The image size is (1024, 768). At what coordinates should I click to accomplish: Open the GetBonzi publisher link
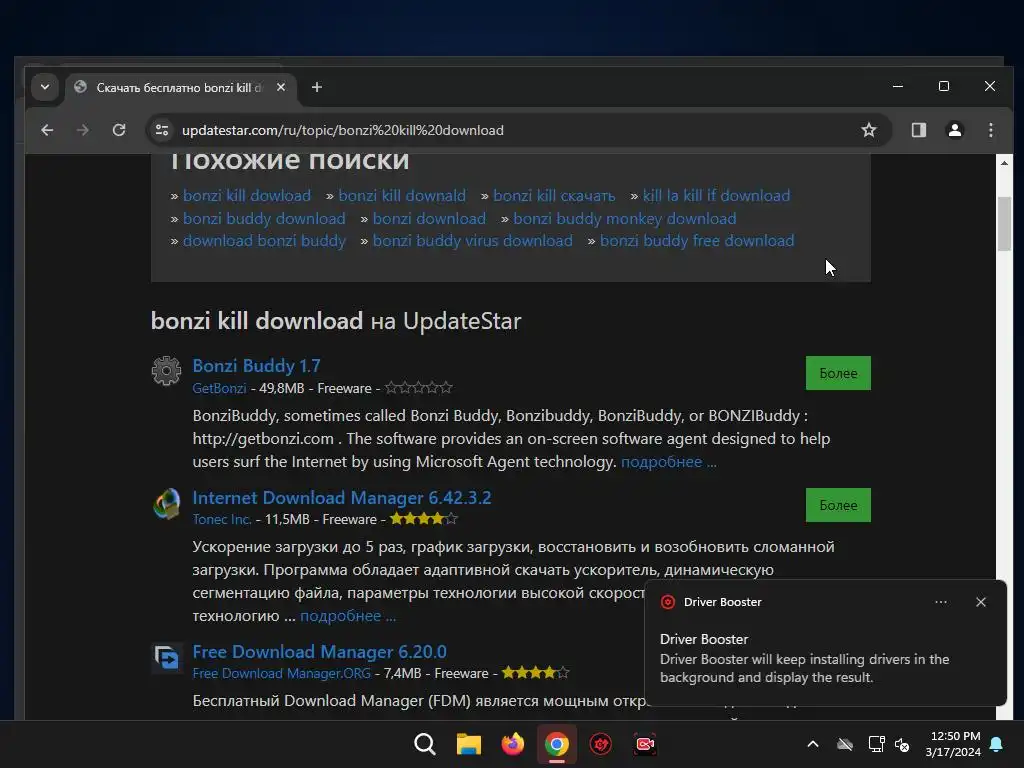219,388
